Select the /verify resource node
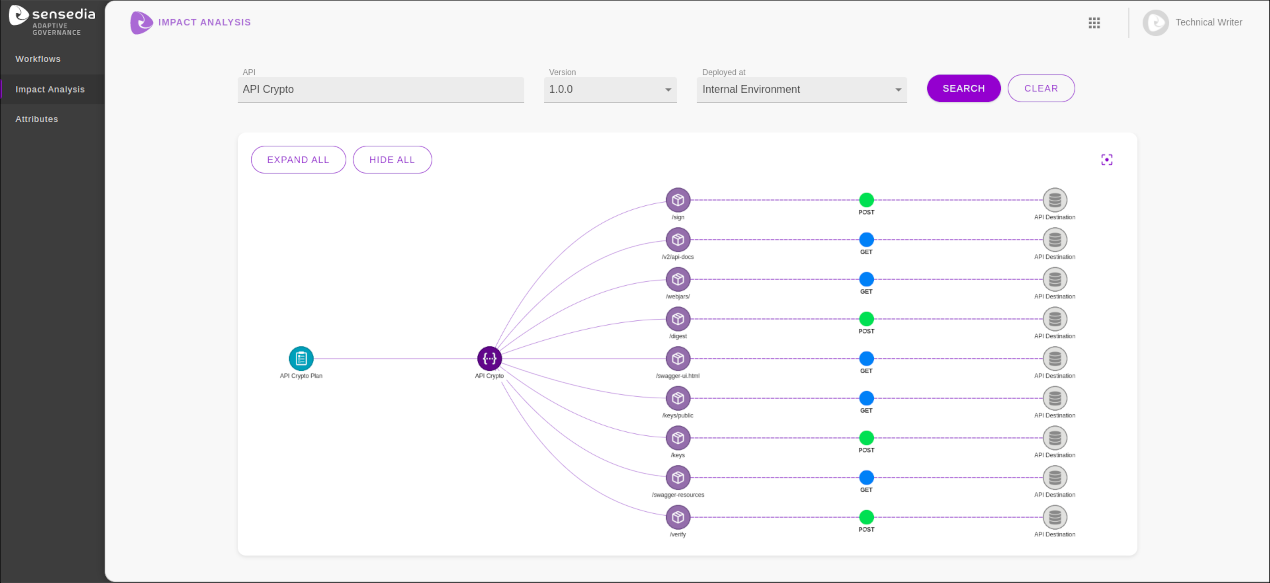The image size is (1270, 583). click(678, 517)
